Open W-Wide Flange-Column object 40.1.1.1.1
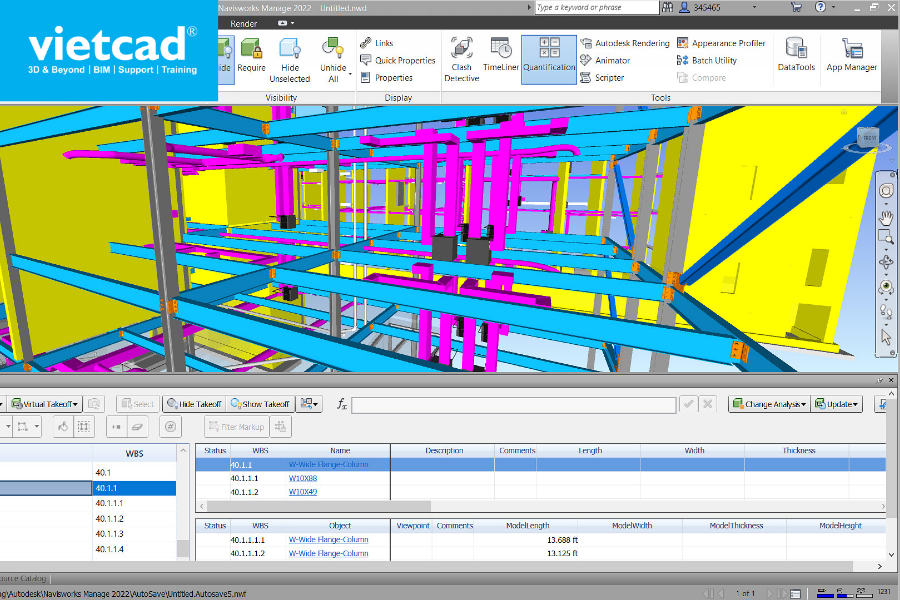This screenshot has height=600, width=900. click(328, 540)
